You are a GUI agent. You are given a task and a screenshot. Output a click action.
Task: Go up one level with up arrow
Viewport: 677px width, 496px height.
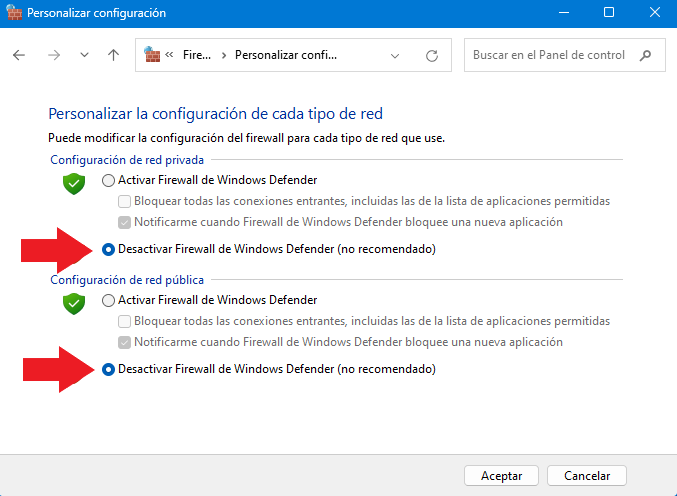[x=114, y=55]
